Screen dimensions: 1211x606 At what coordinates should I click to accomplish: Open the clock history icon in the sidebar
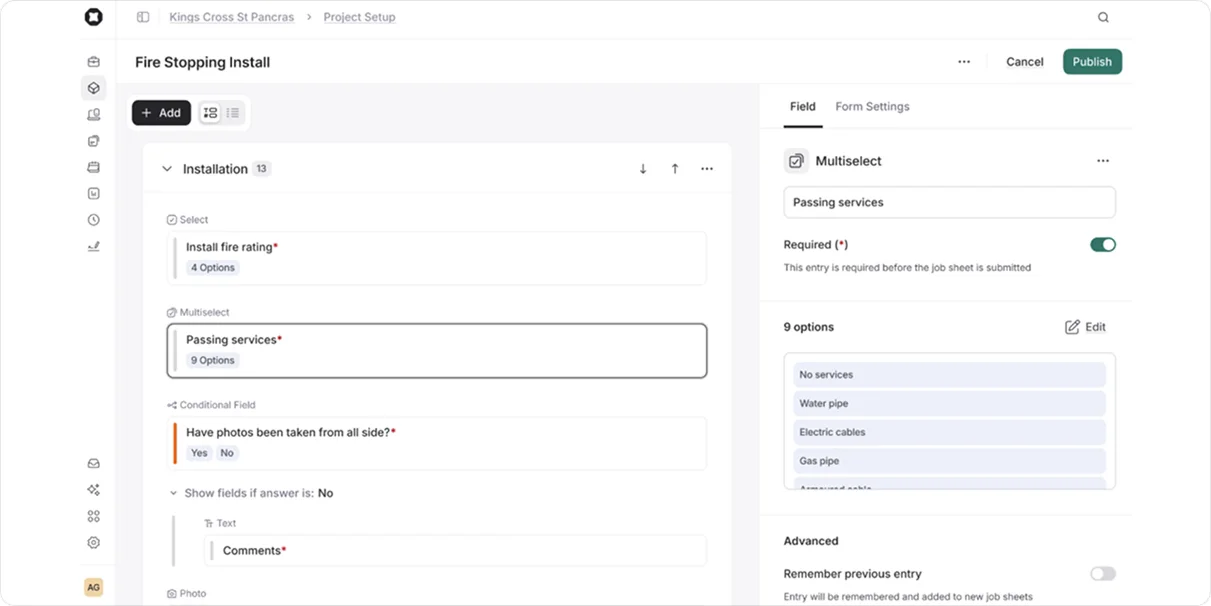(93, 220)
